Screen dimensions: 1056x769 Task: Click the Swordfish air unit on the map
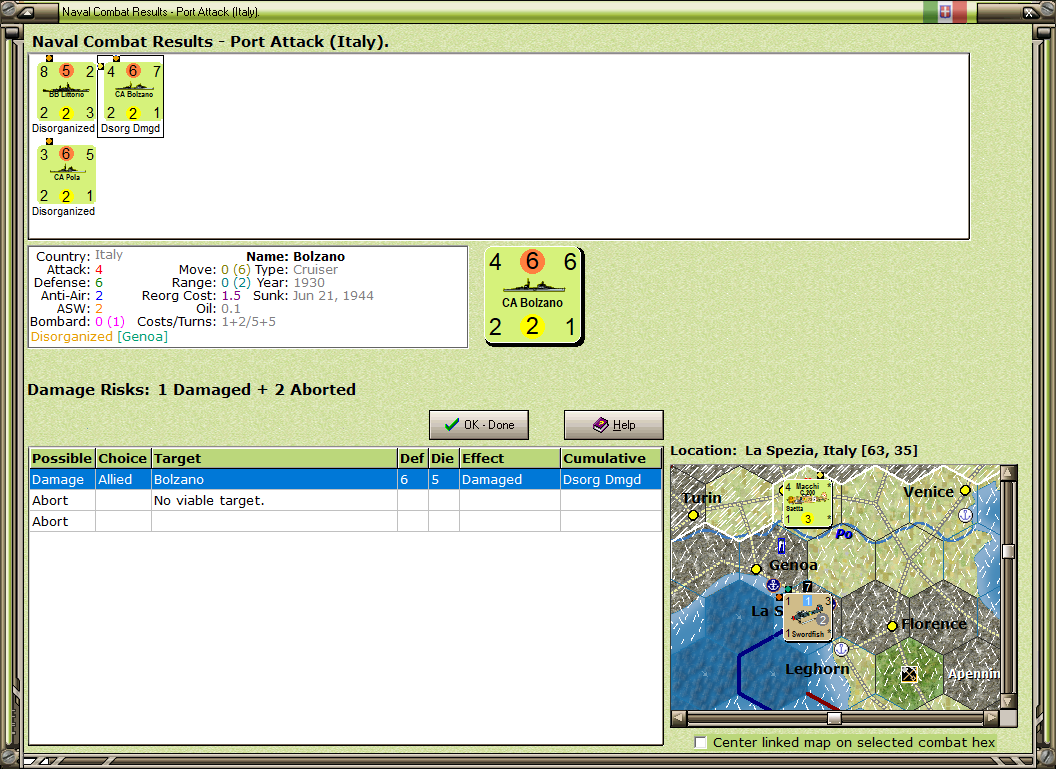click(x=807, y=617)
